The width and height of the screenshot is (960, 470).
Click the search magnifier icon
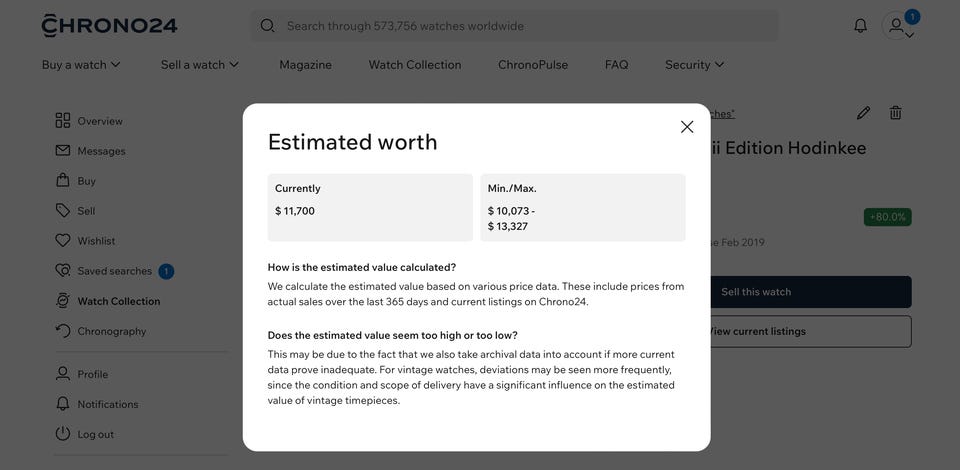click(x=267, y=26)
